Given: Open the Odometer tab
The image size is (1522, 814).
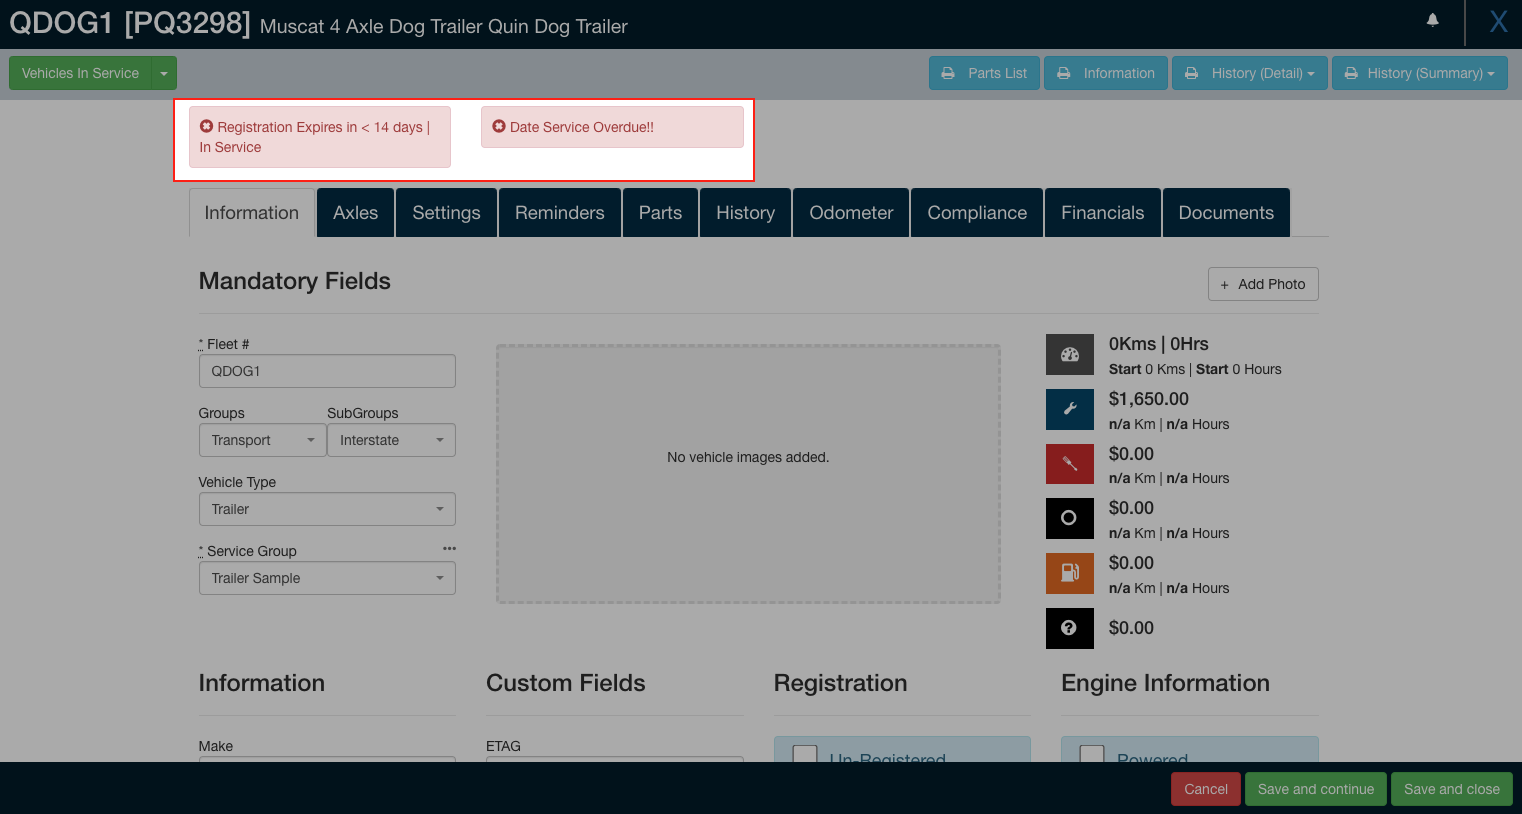Looking at the screenshot, I should pos(850,213).
